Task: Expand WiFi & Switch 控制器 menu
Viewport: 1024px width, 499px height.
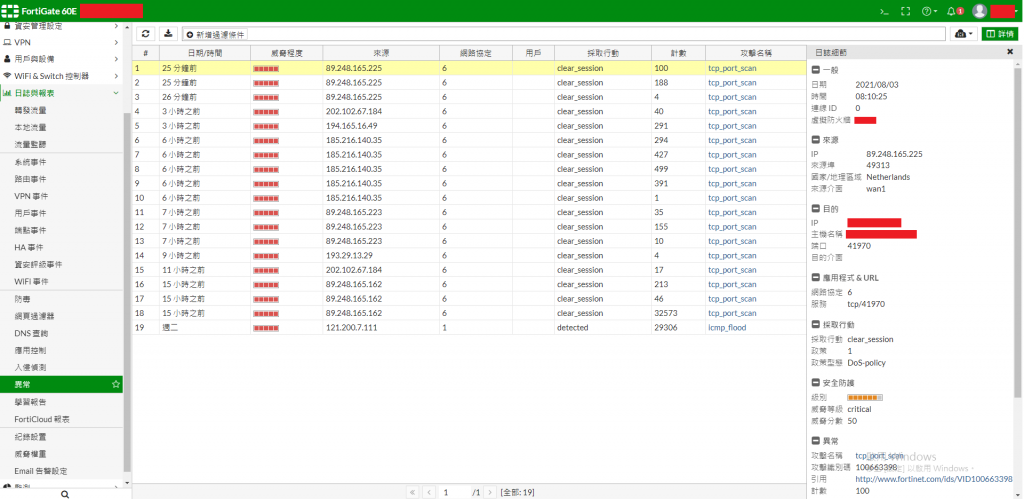Action: click(61, 76)
